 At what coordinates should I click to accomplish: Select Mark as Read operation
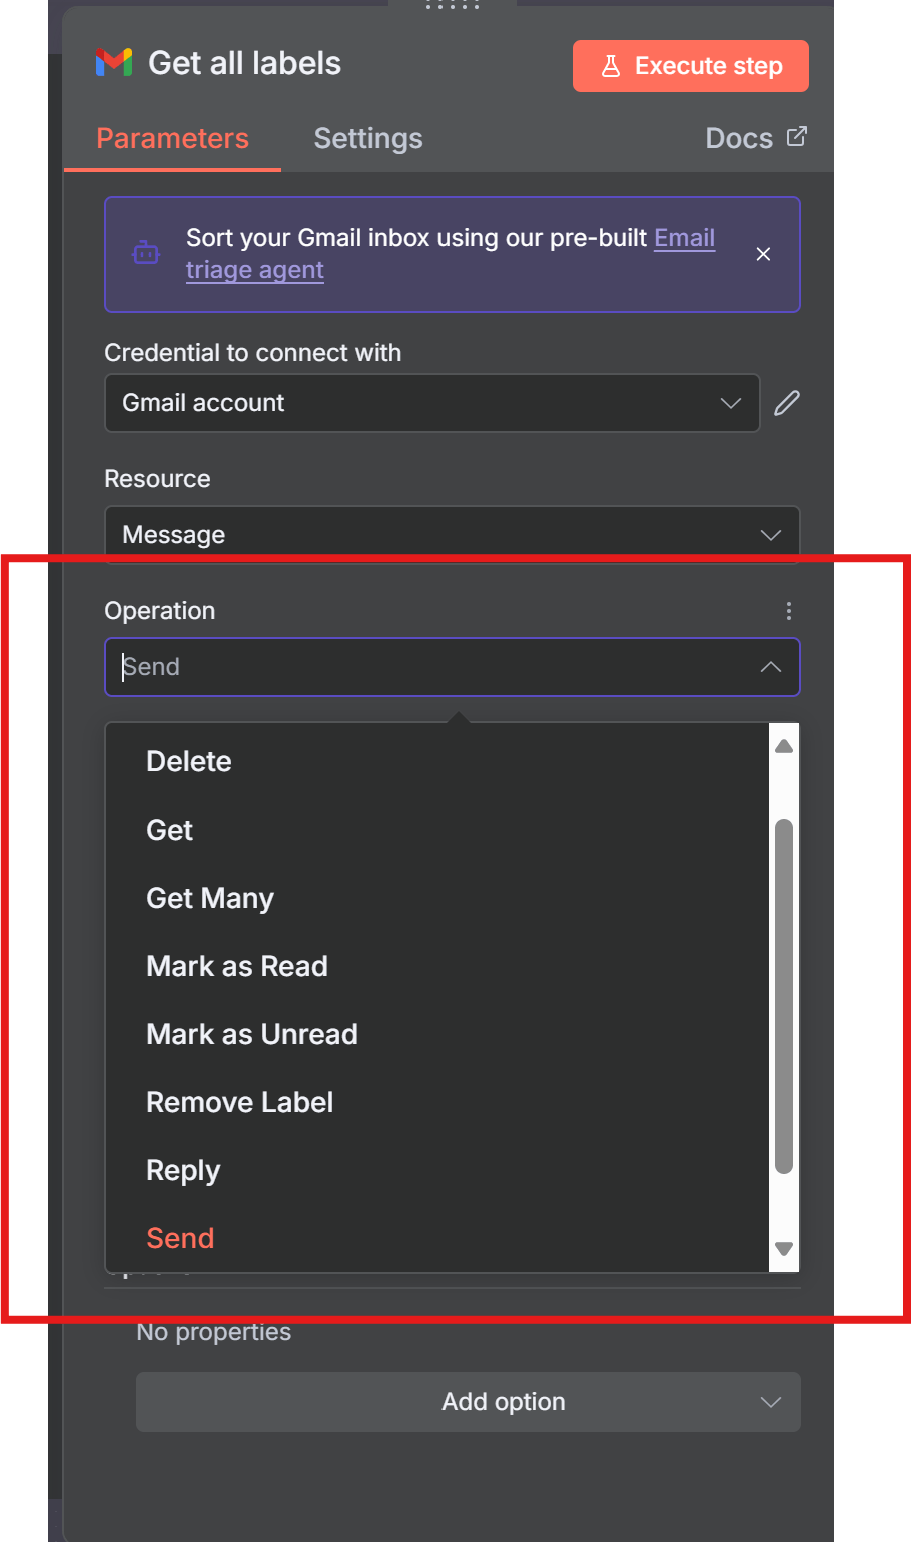click(x=237, y=966)
